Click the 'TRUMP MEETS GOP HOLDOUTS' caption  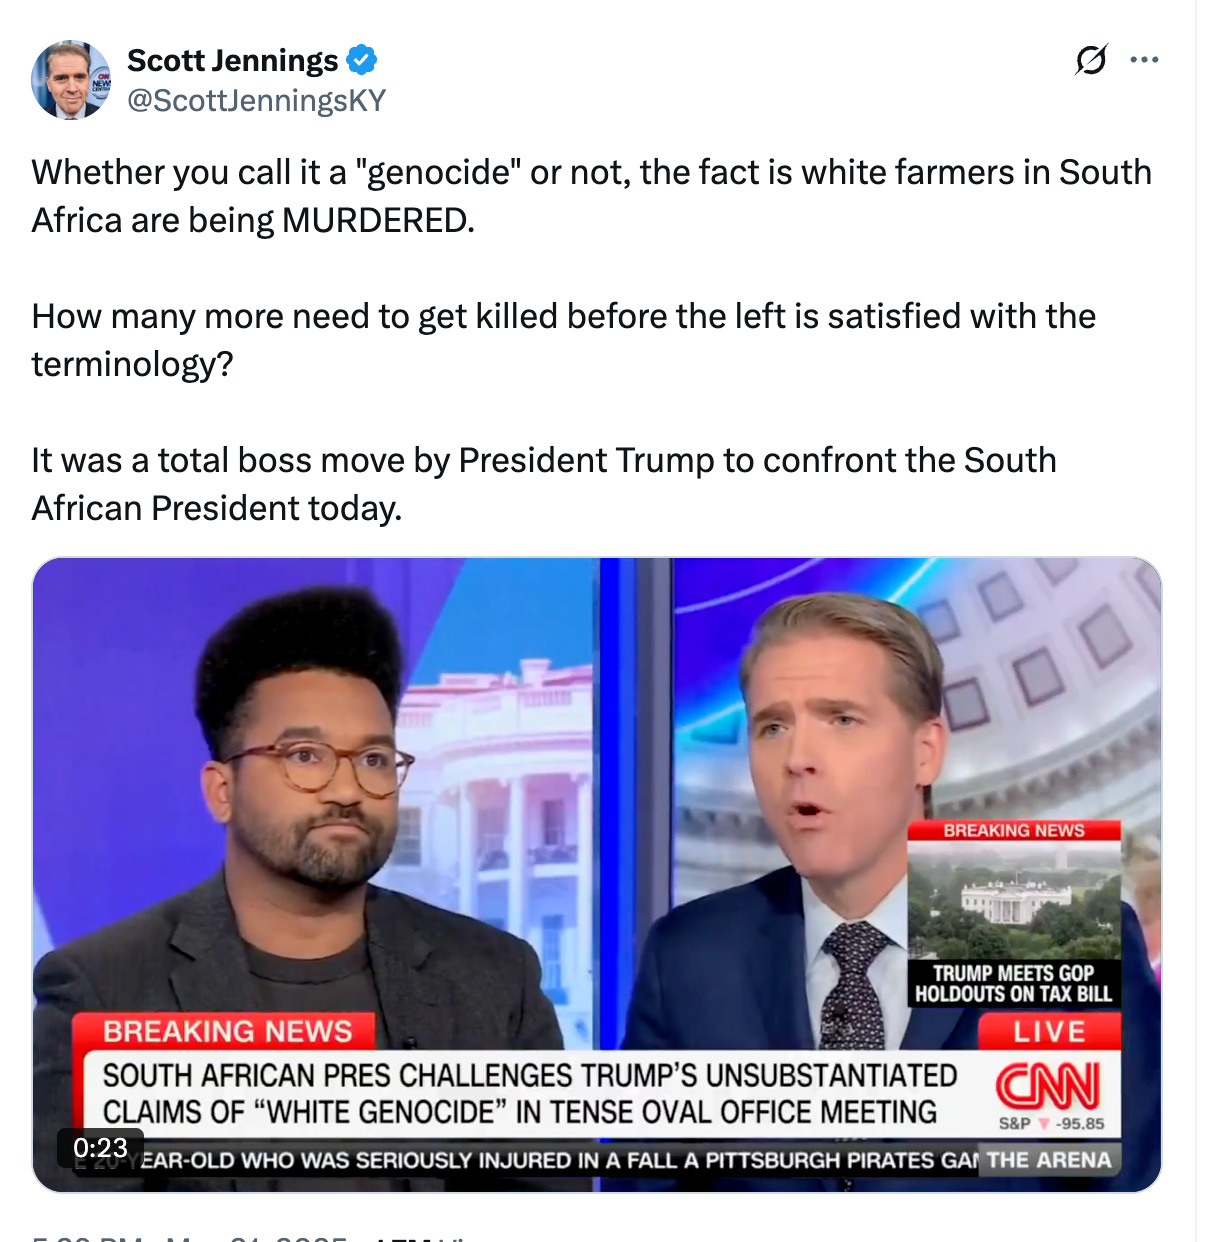click(1014, 983)
